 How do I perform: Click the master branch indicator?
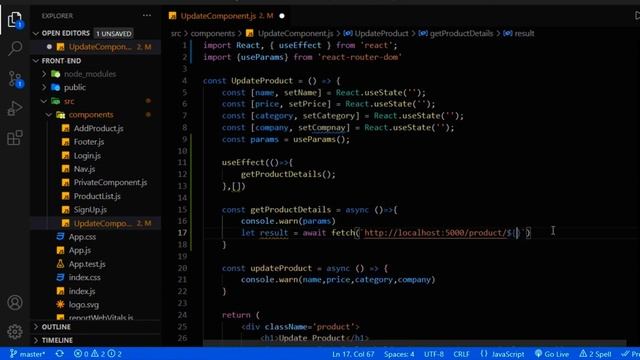27,354
